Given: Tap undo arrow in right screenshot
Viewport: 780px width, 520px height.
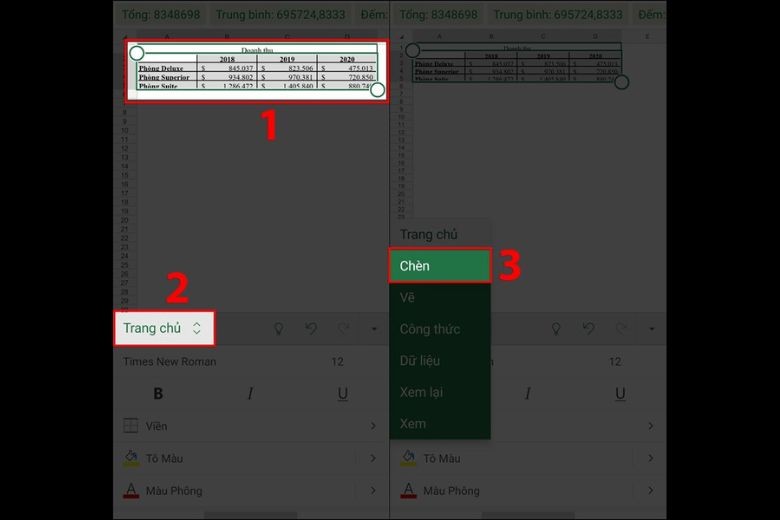Looking at the screenshot, I should point(589,328).
